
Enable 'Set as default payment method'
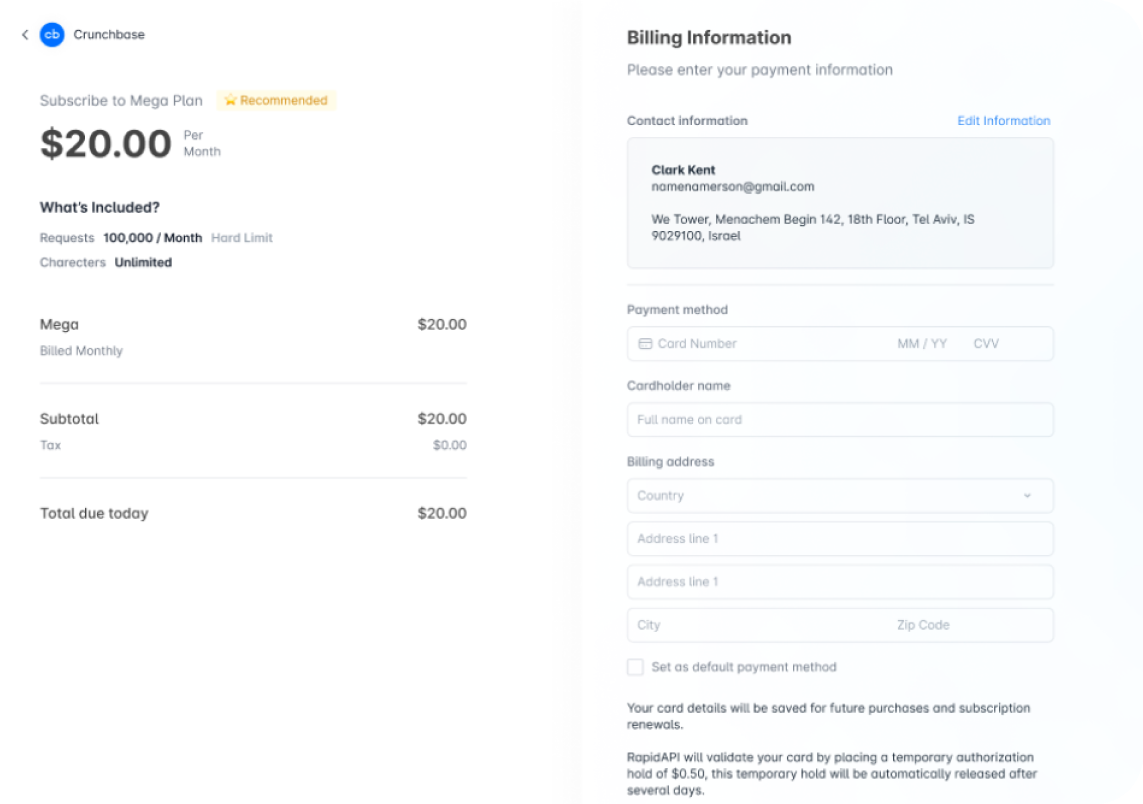(635, 666)
